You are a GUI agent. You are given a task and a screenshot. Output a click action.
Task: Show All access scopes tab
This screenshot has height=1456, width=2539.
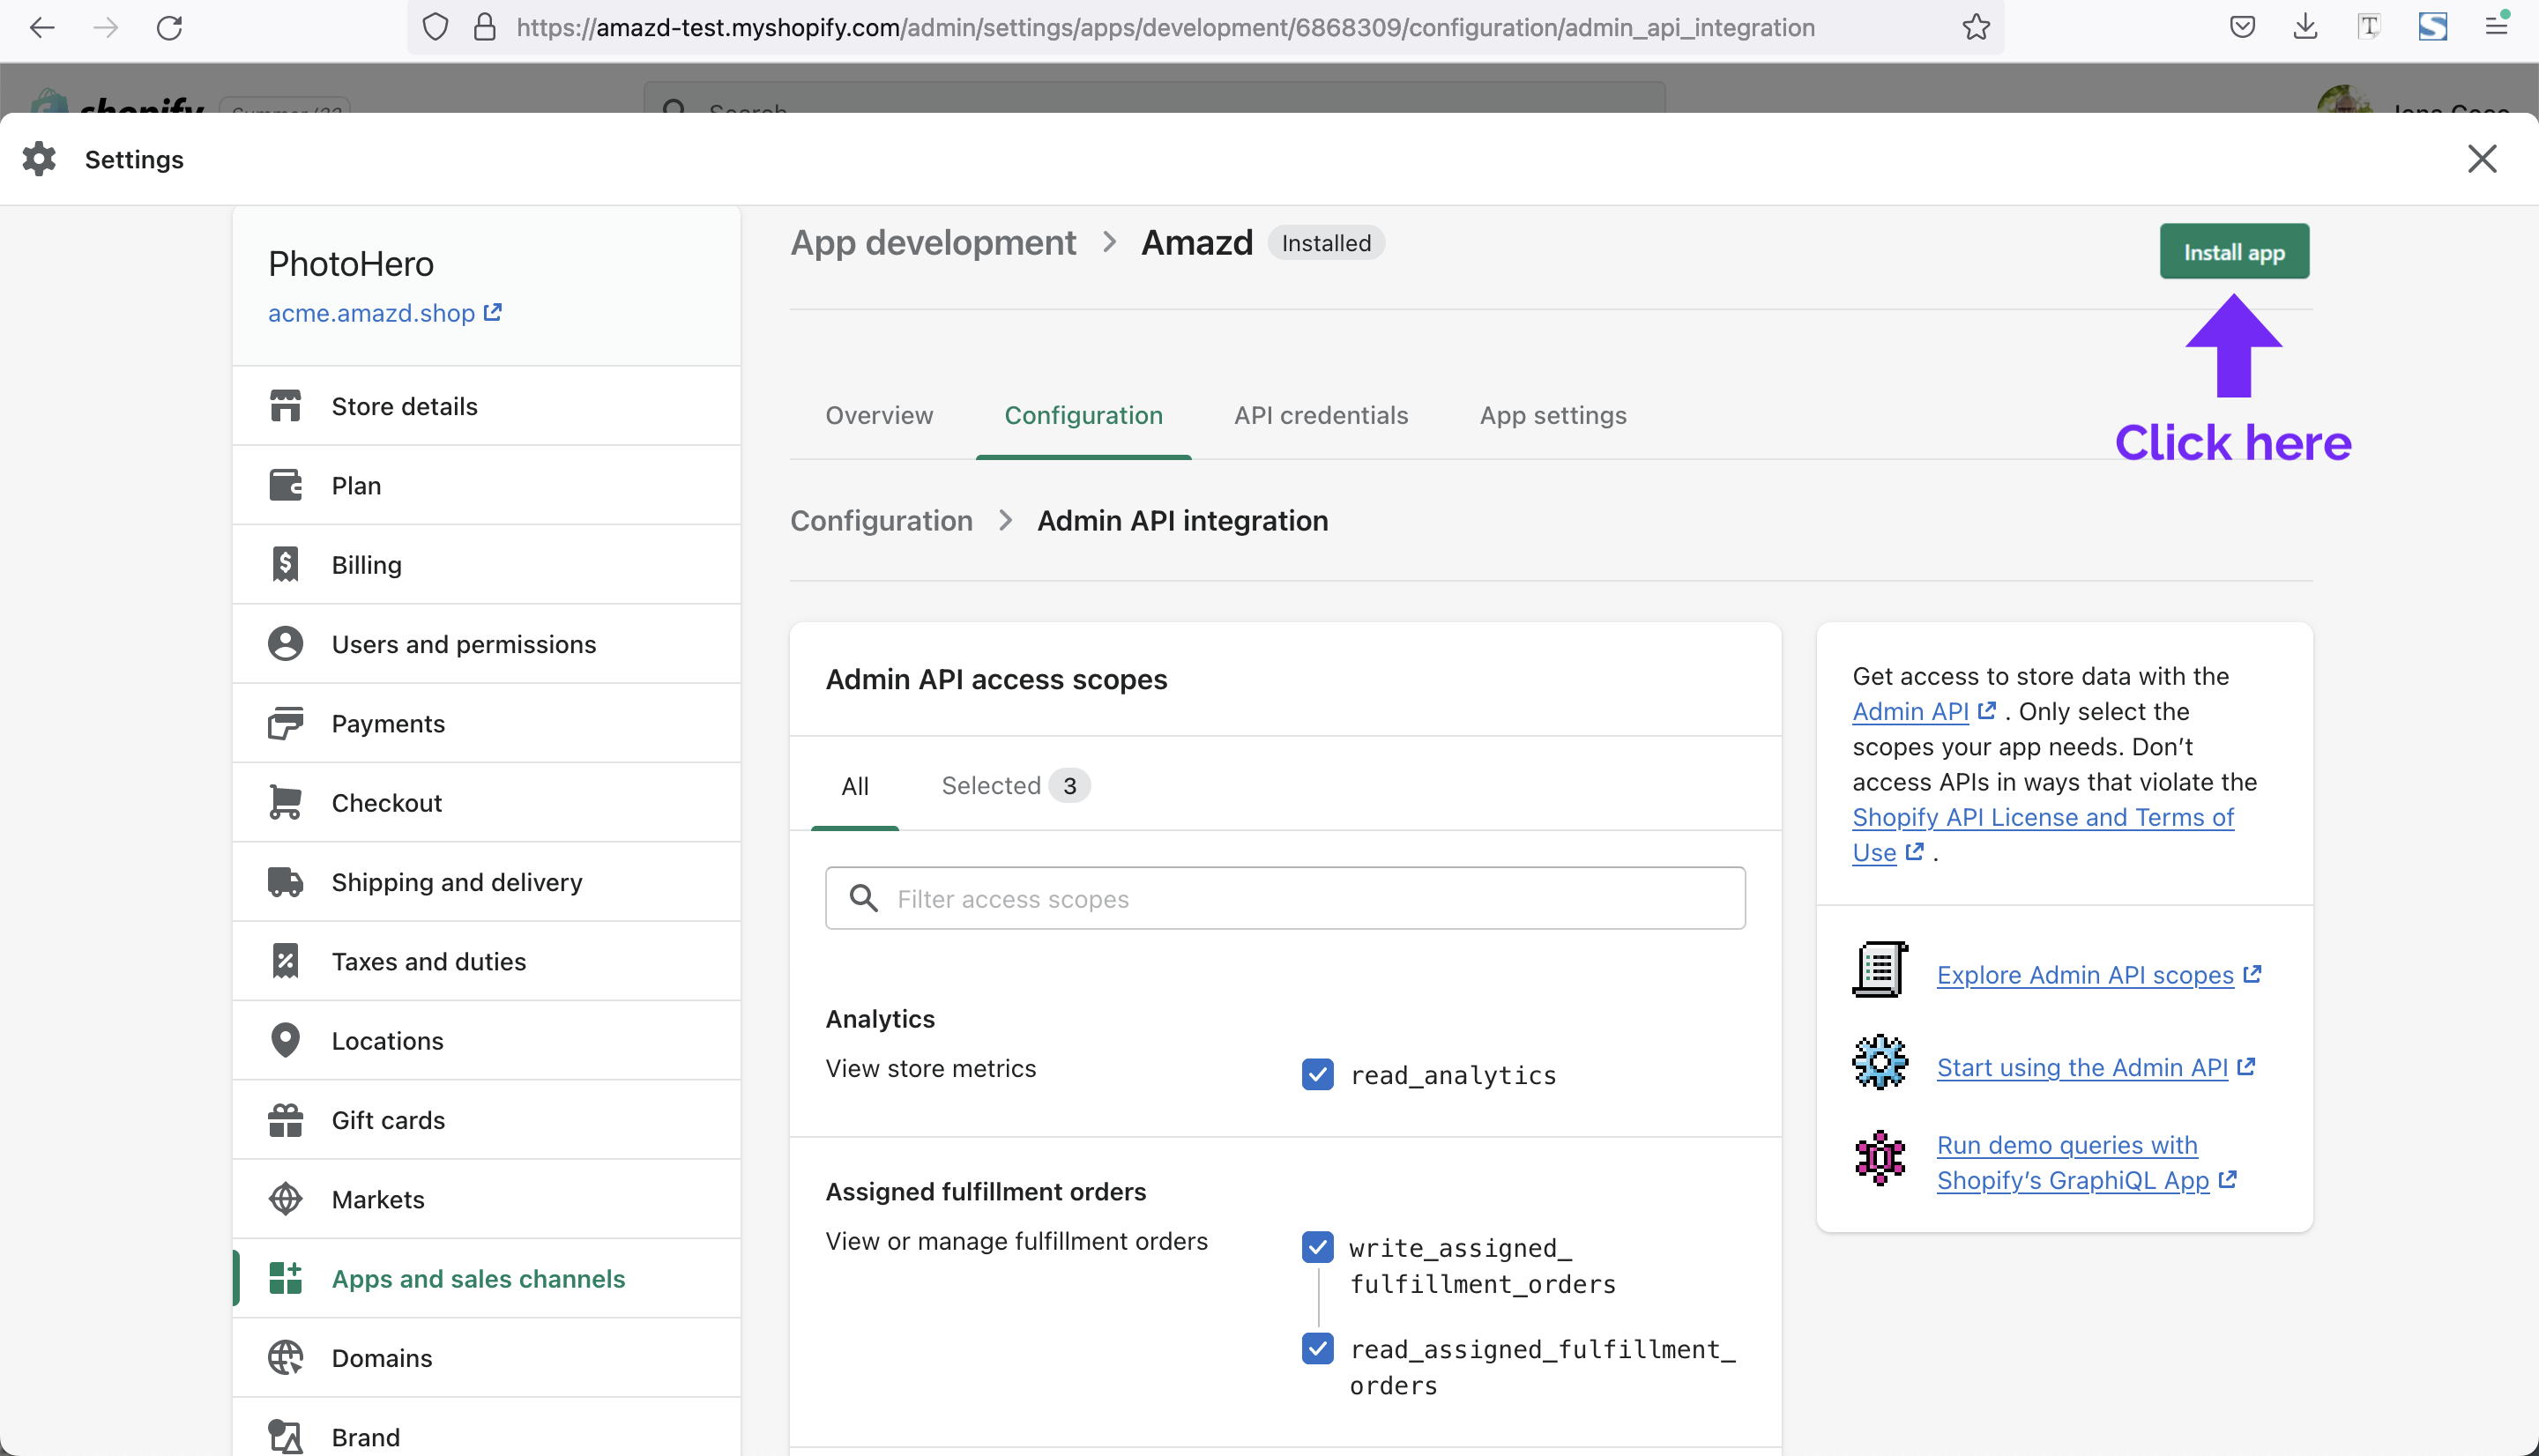pos(855,786)
